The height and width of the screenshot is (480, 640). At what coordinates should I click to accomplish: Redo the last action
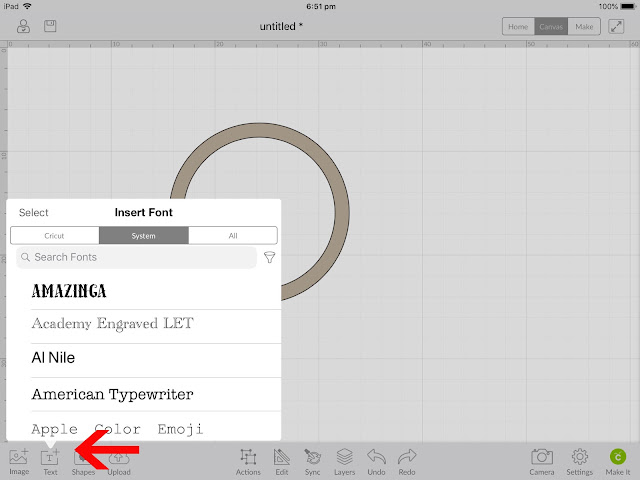point(407,462)
